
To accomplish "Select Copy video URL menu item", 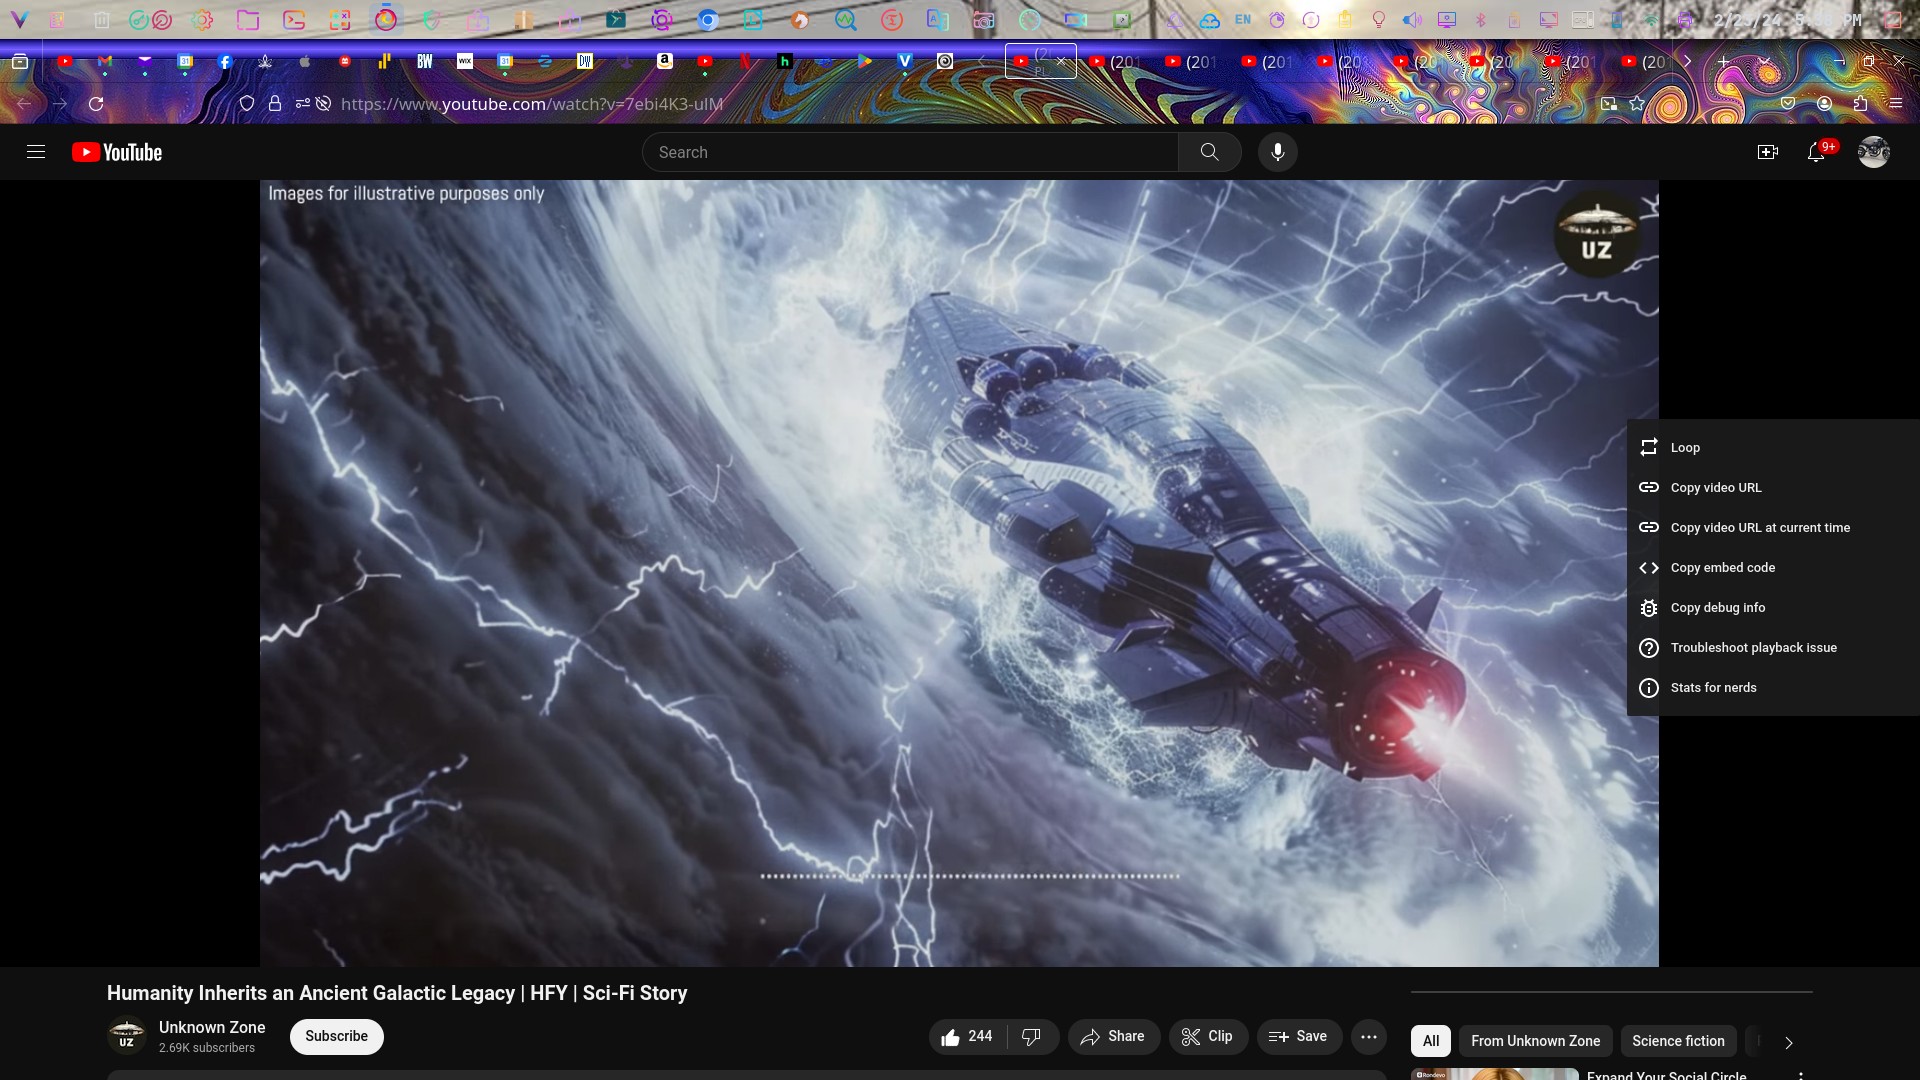I will pyautogui.click(x=1716, y=488).
